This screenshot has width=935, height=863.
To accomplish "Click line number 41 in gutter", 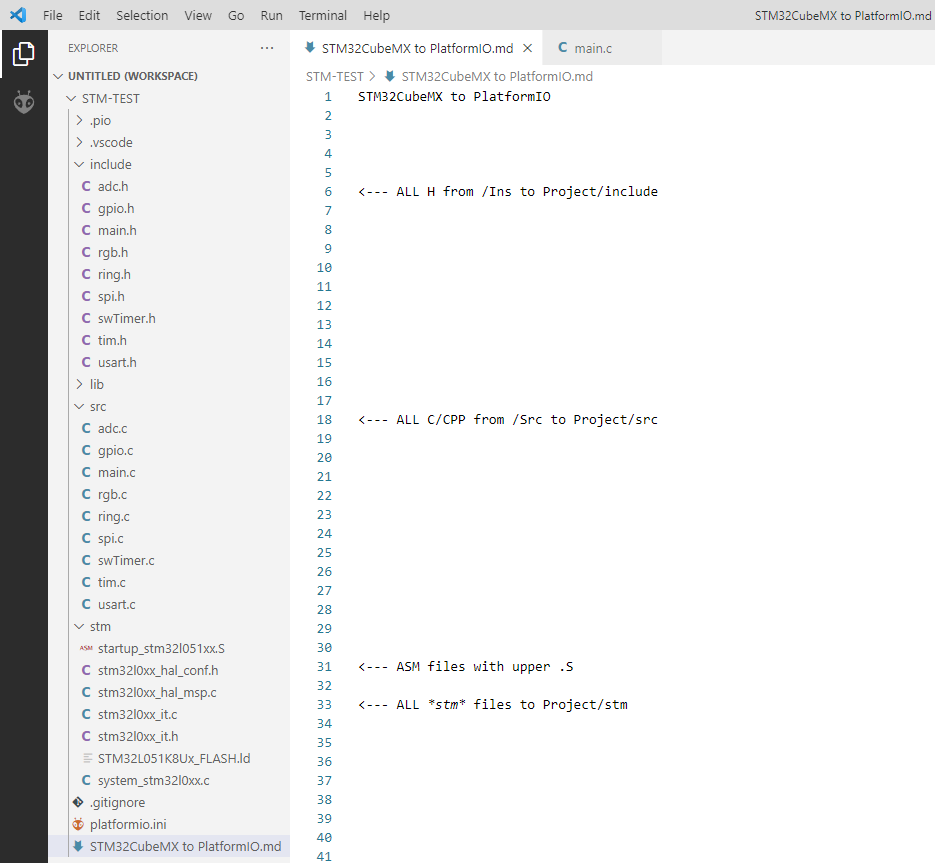I will pyautogui.click(x=324, y=856).
